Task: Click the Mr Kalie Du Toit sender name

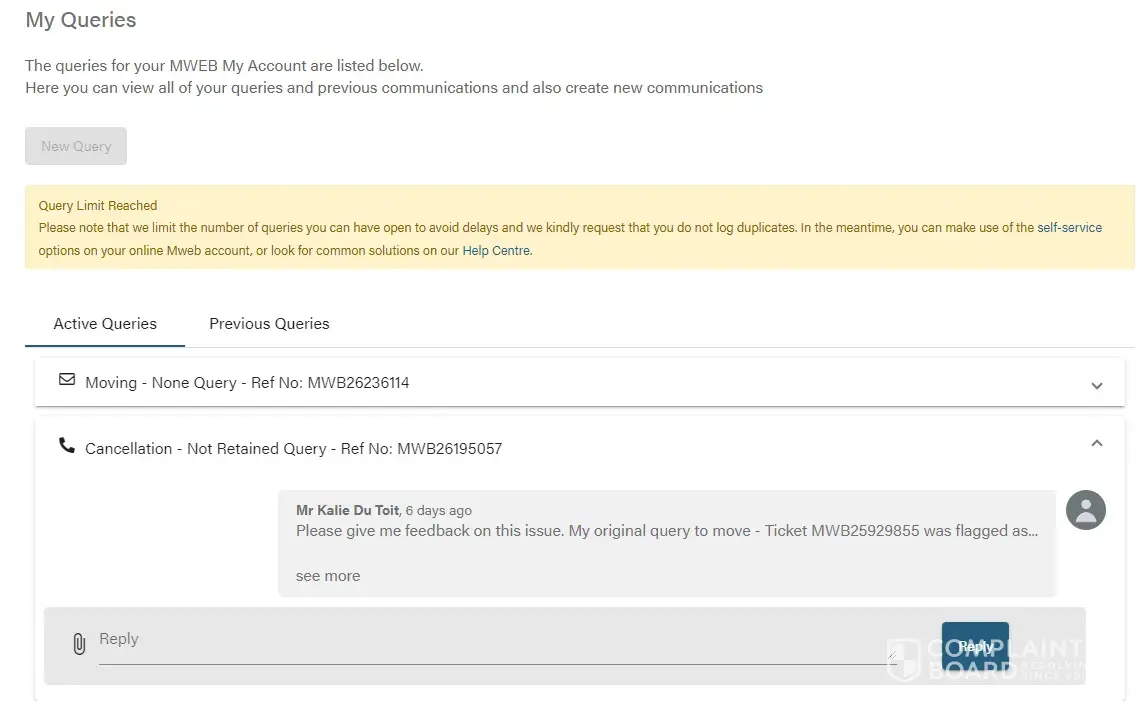Action: 348,510
